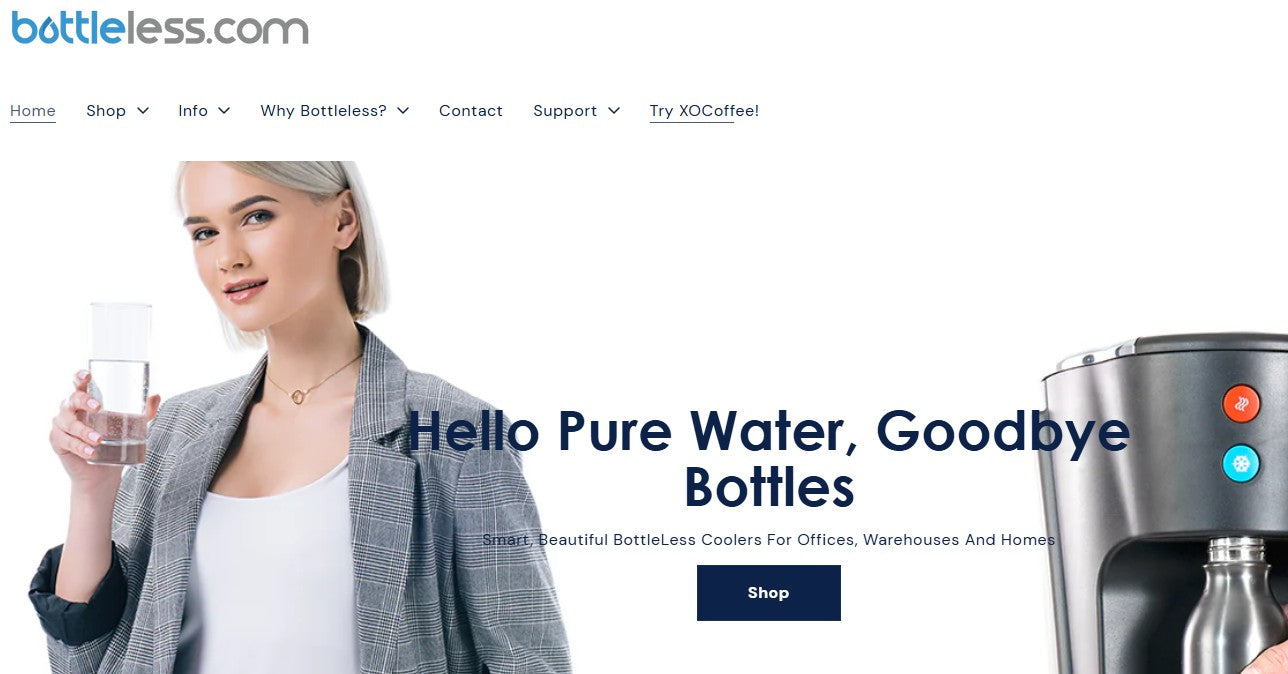Click the water cooler product image
Image resolution: width=1288 pixels, height=674 pixels.
(x=1164, y=504)
